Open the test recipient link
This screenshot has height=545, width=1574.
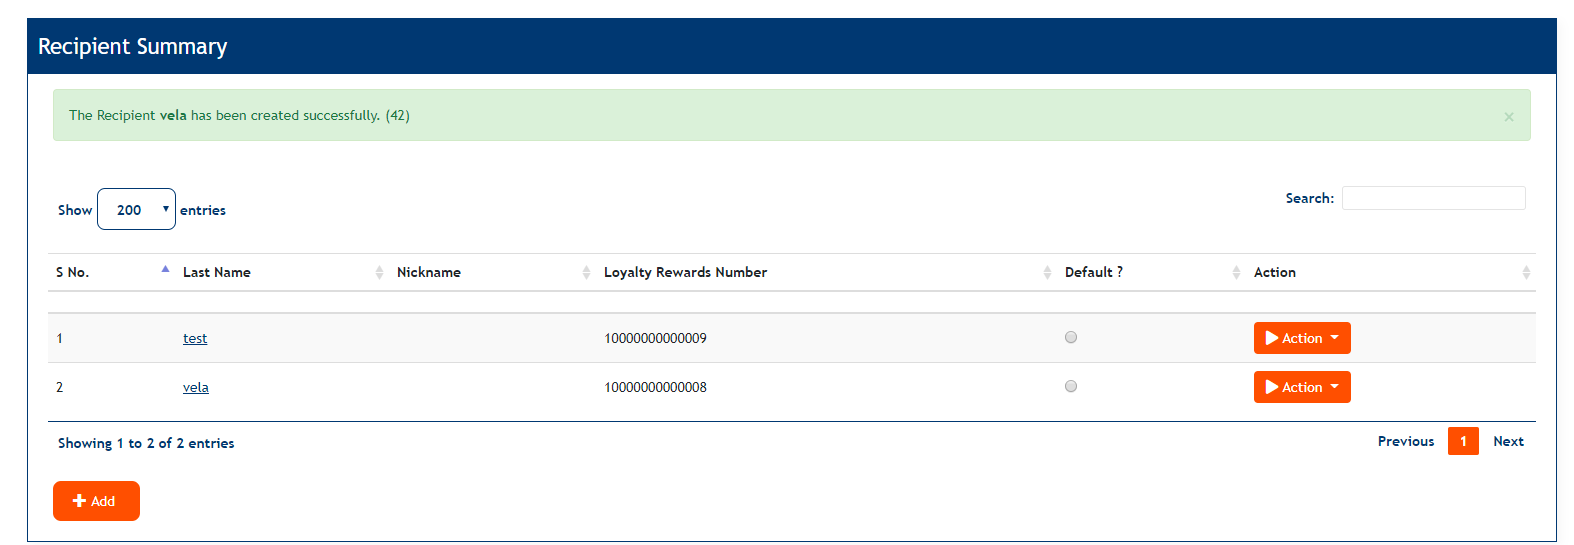point(195,339)
